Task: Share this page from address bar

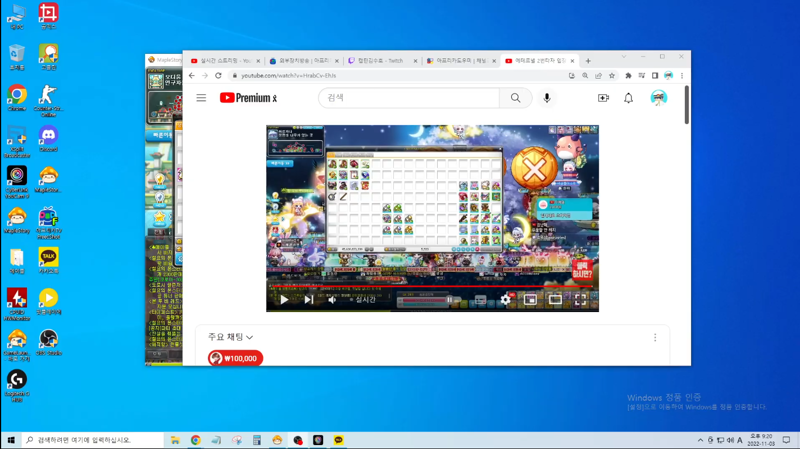Action: 598,76
